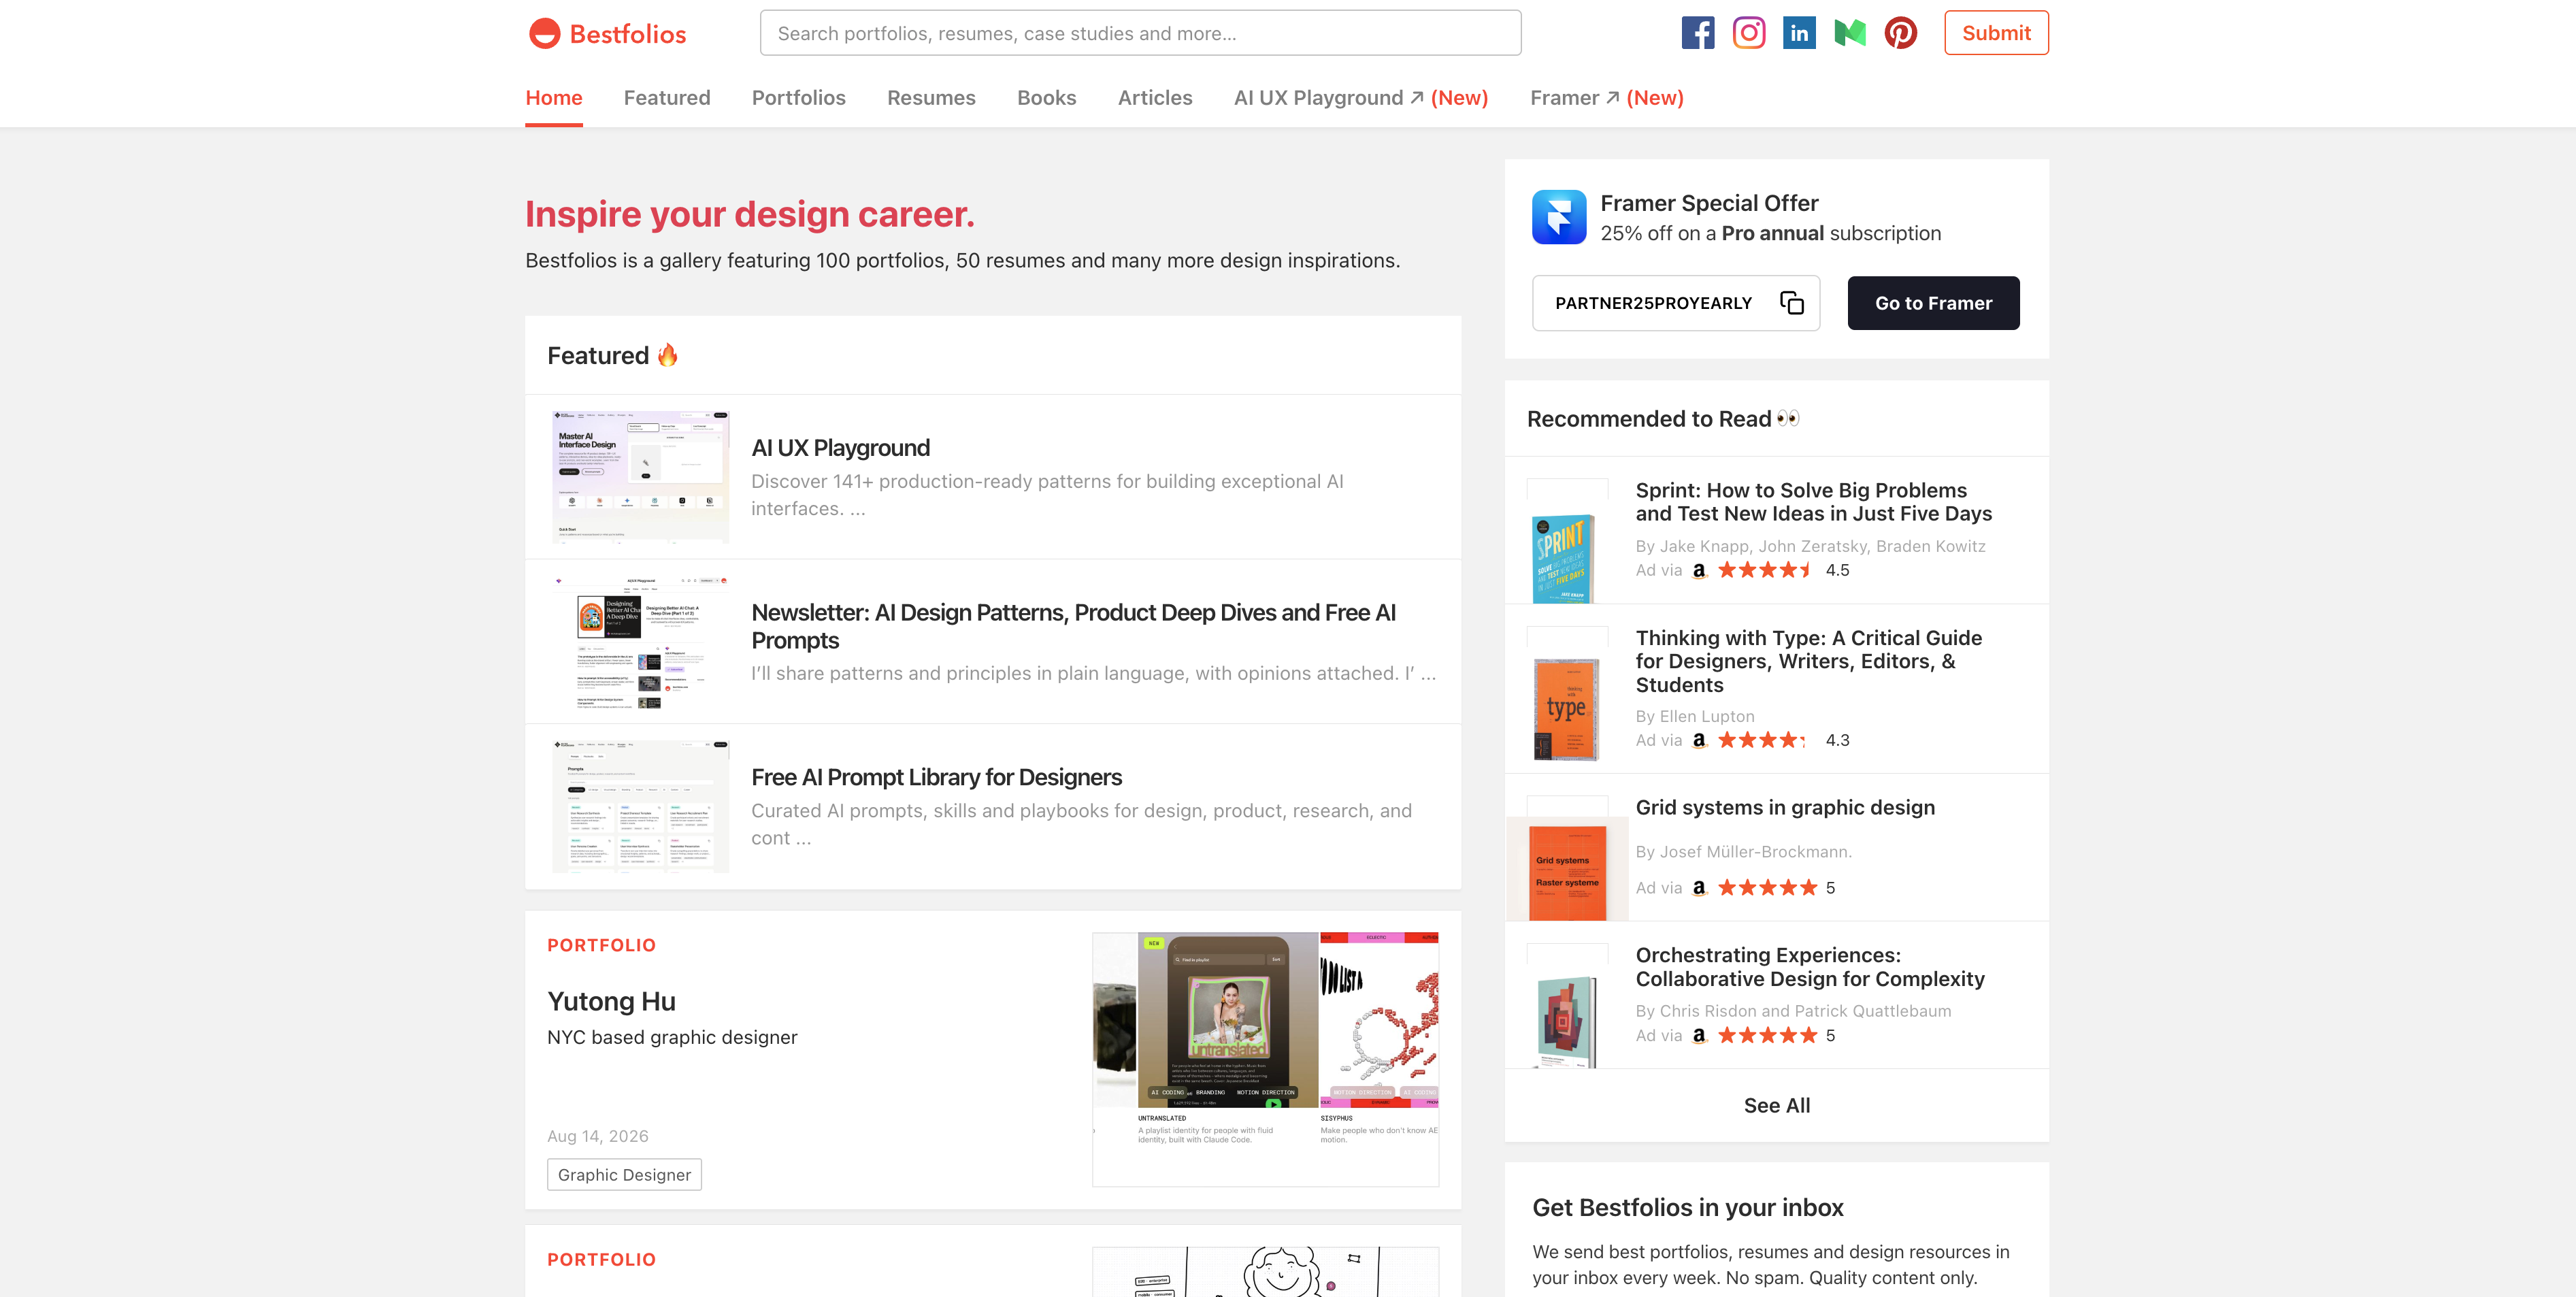
Task: Click the 'Framer Special Offer' heading
Action: [x=1709, y=203]
